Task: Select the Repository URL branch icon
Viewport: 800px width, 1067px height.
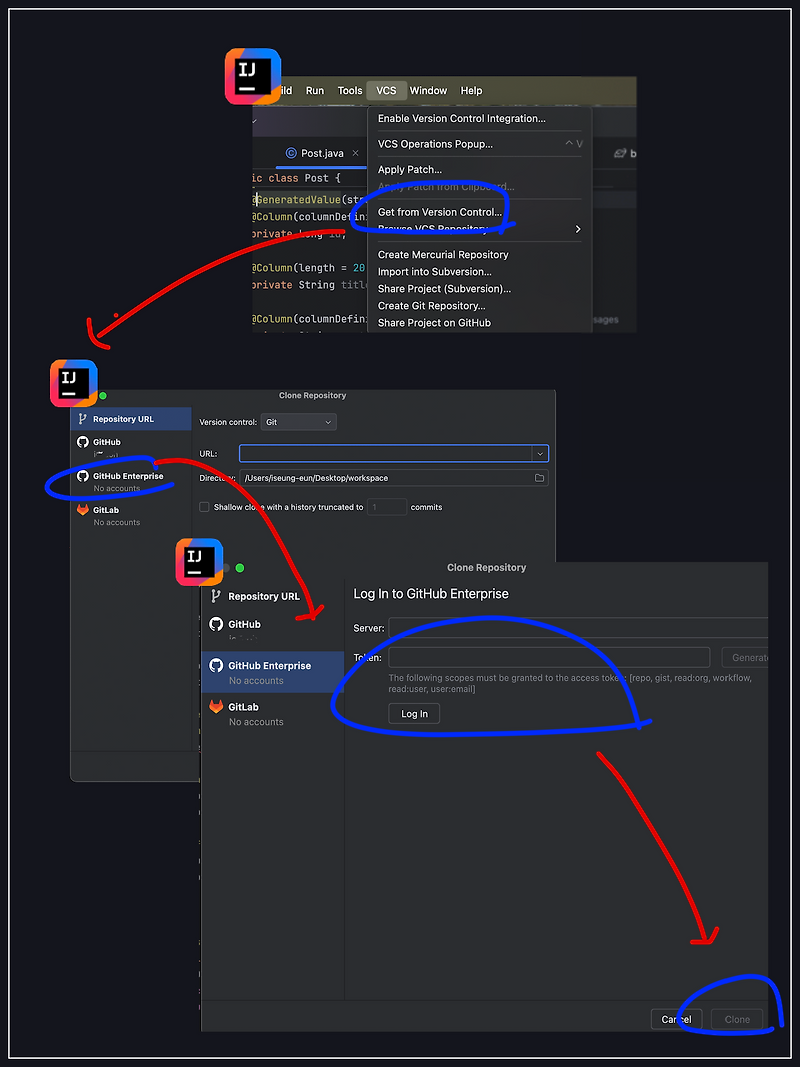Action: [84, 418]
